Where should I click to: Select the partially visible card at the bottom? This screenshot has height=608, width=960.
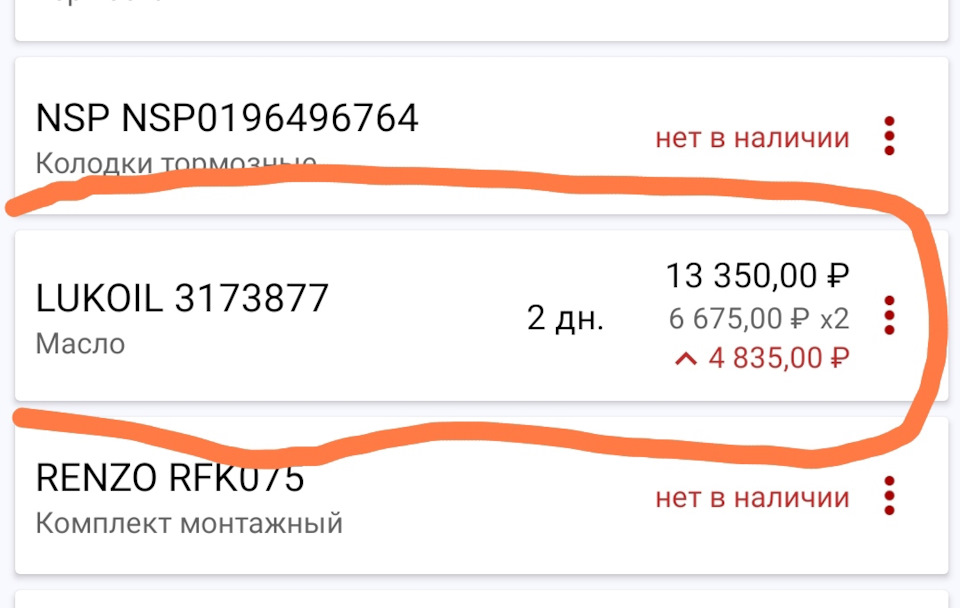tap(481, 599)
